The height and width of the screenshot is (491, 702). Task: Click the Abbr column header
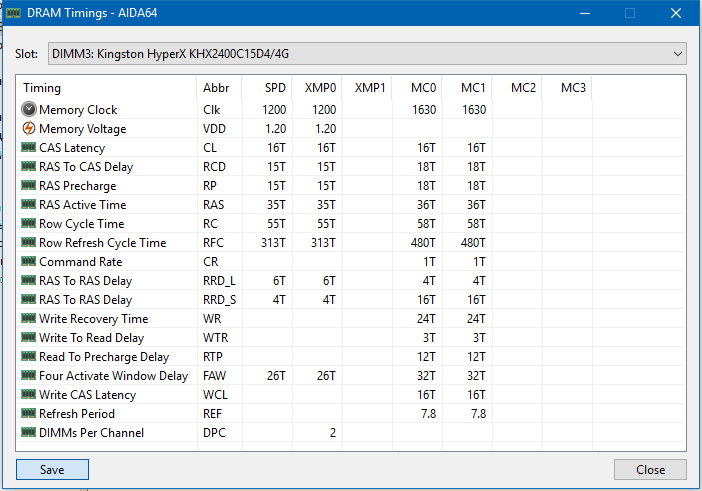tap(215, 87)
